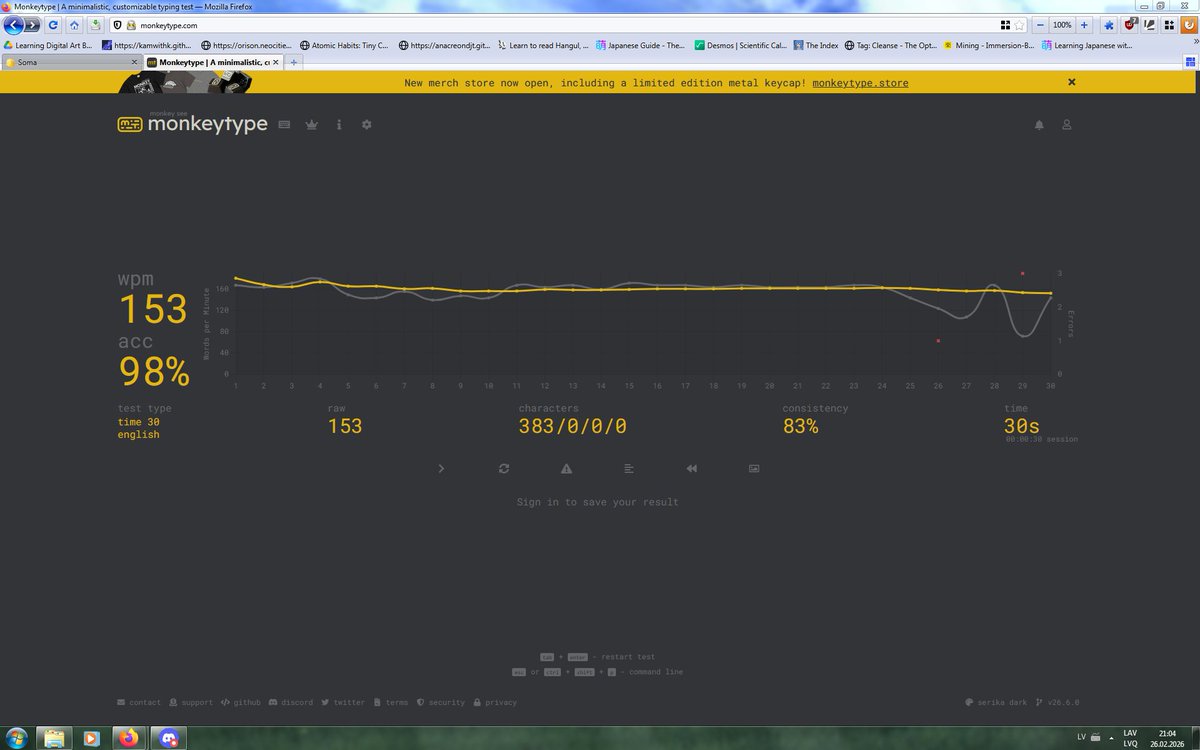
Task: Bookmark this page with star icon
Action: point(1019,24)
